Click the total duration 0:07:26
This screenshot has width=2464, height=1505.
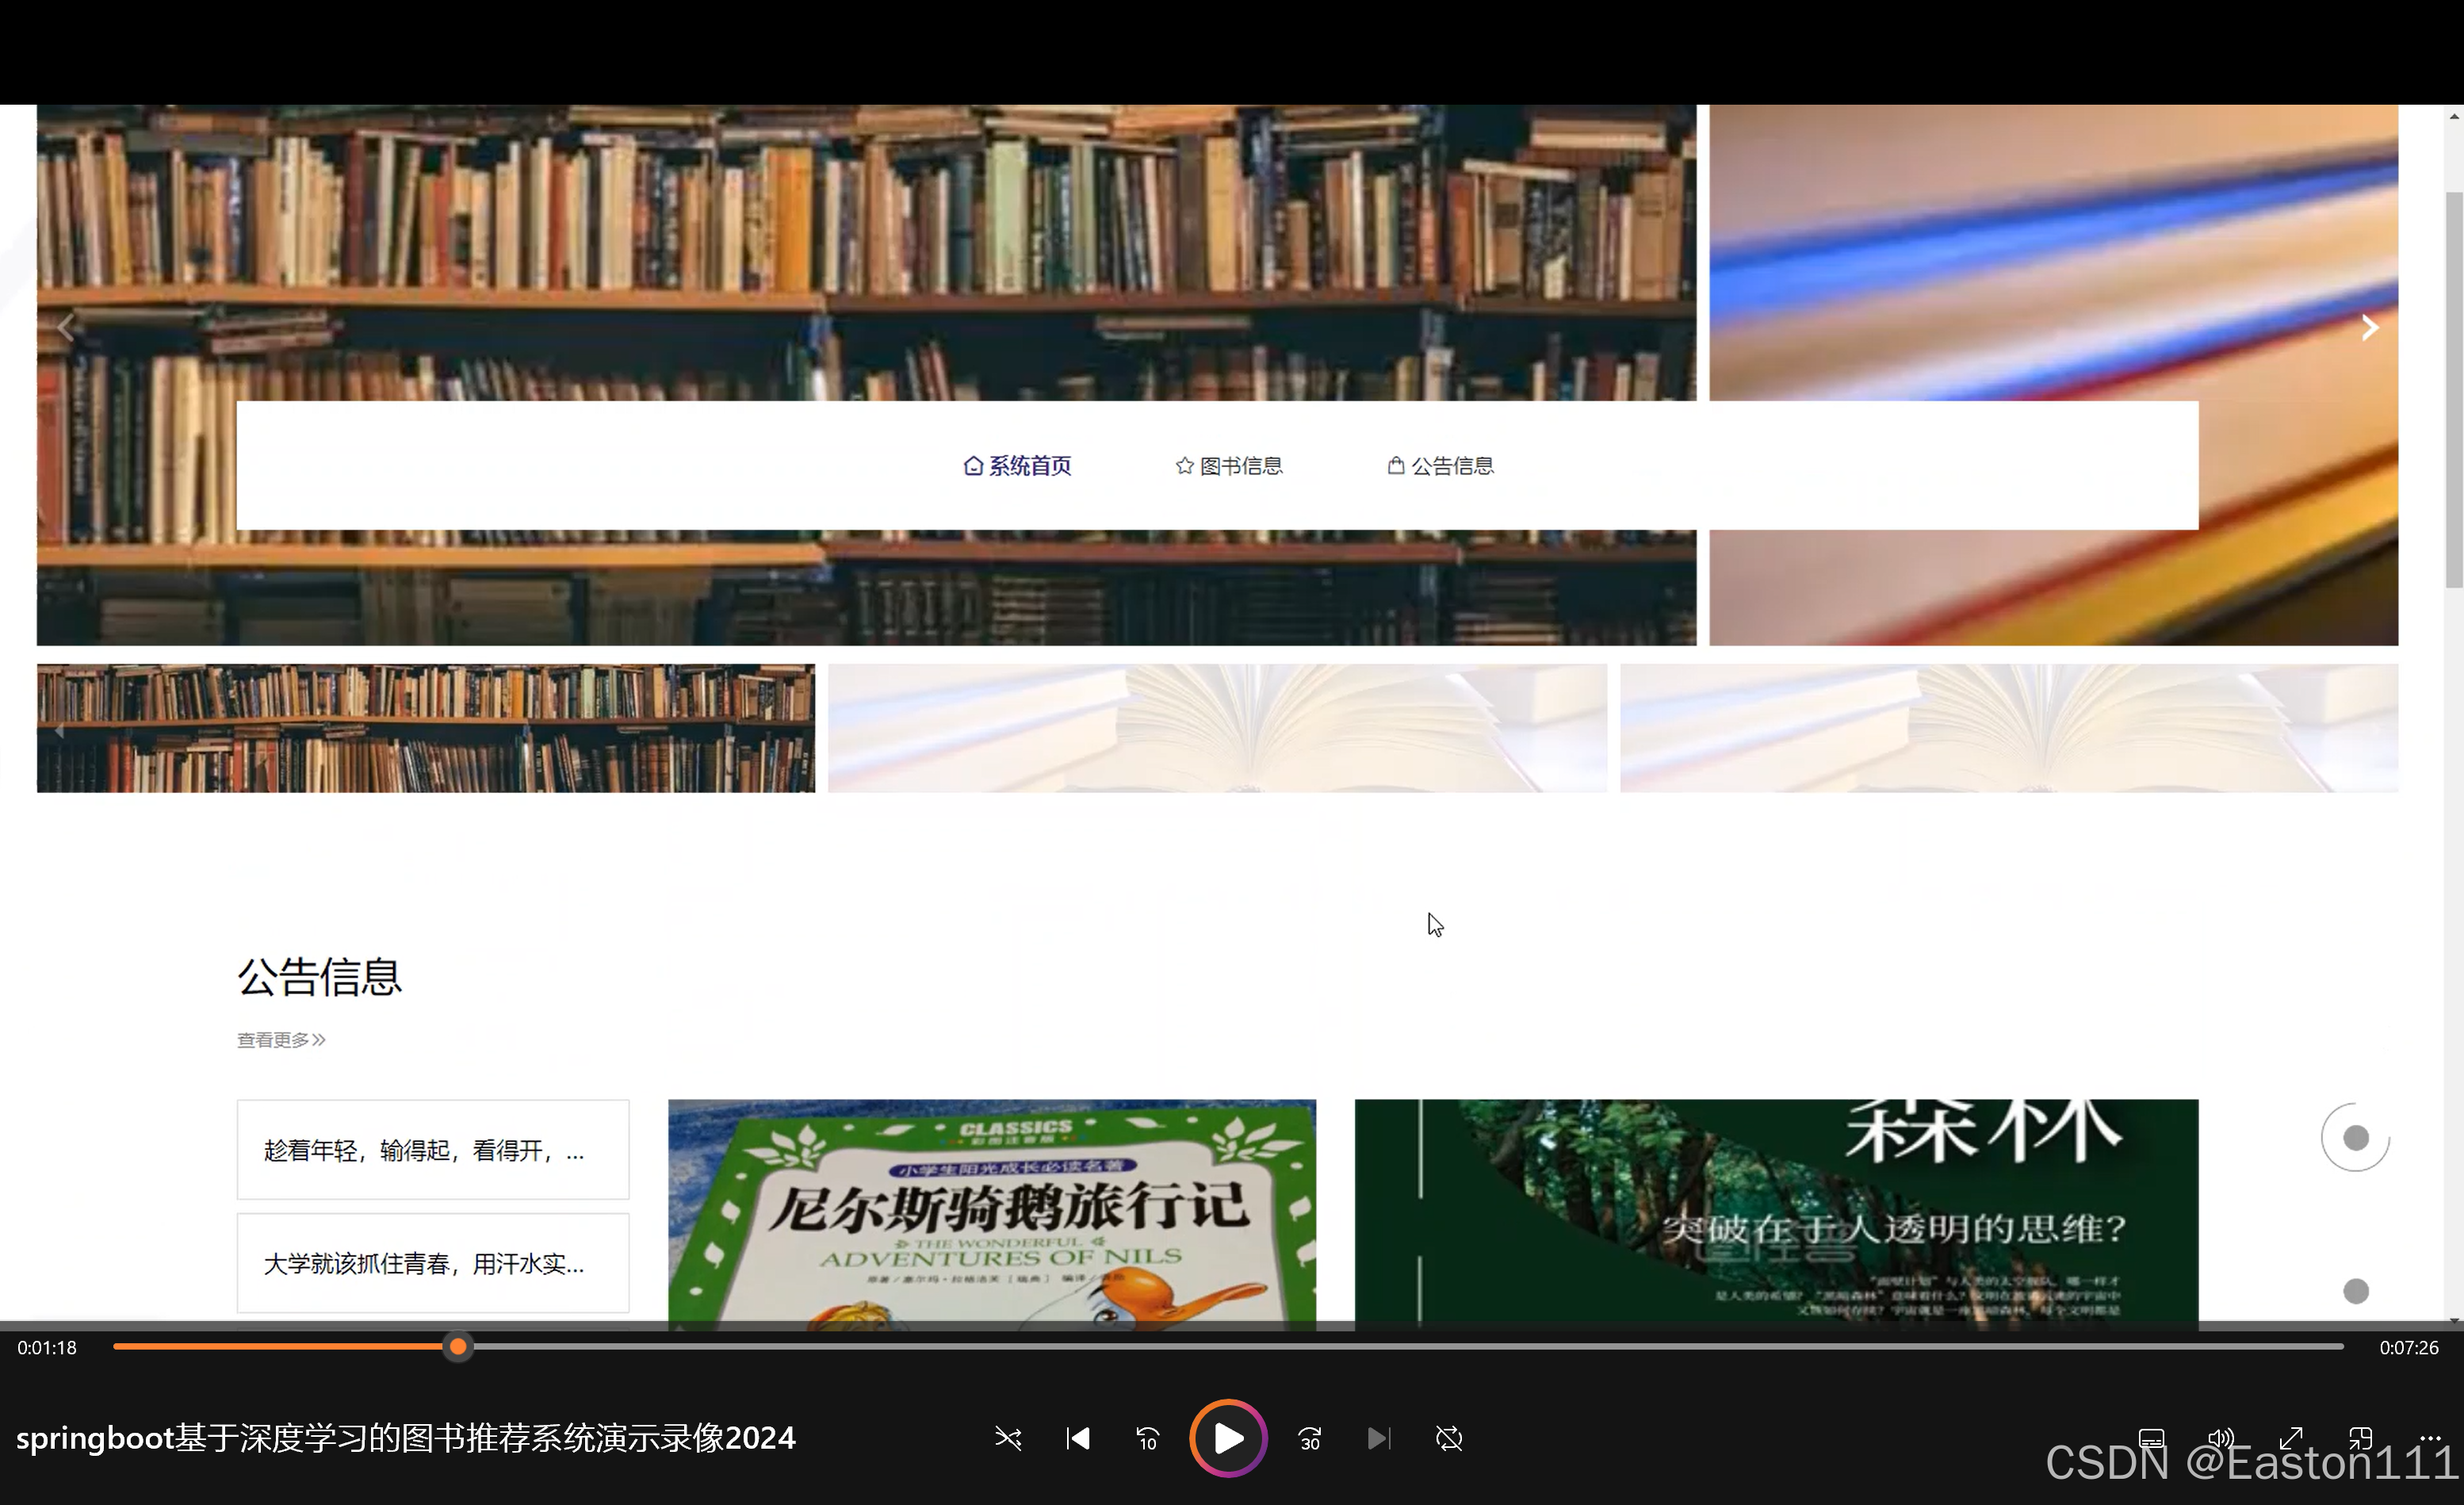point(2409,1348)
